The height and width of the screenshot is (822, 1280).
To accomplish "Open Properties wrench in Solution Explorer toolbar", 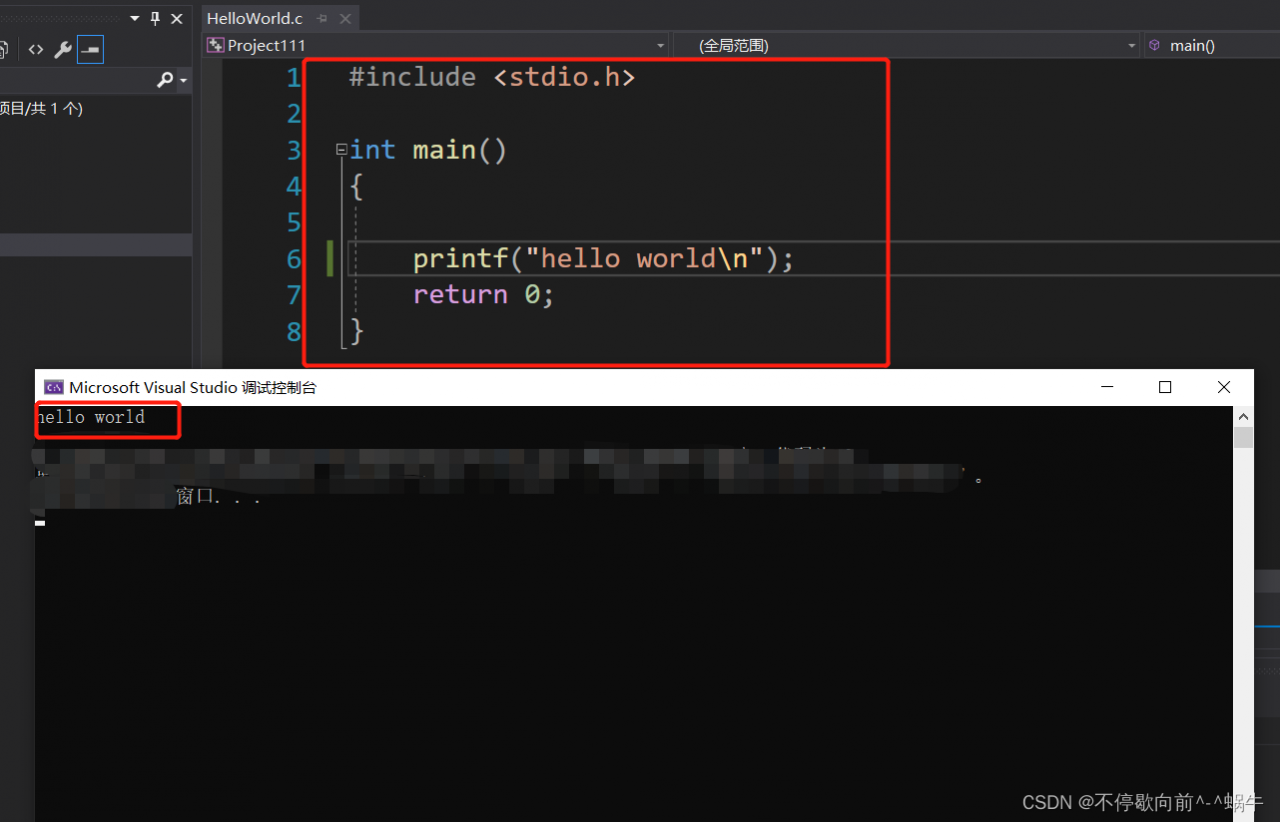I will coord(62,49).
